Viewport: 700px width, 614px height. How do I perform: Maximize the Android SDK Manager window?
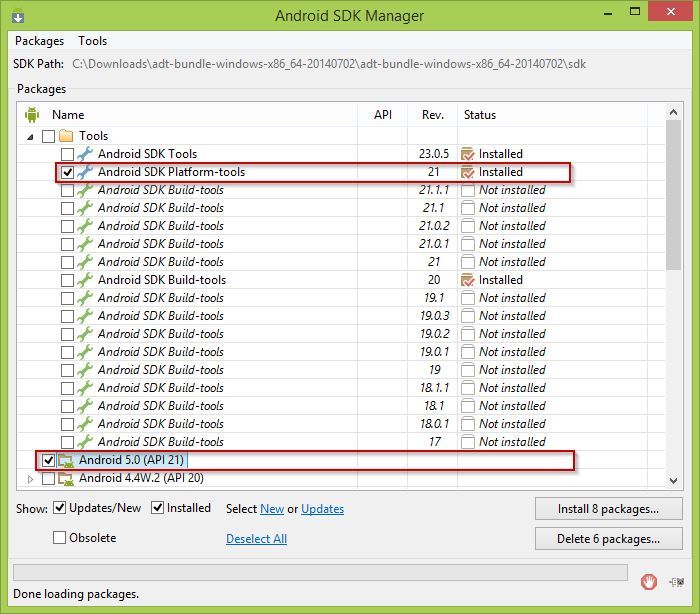[634, 12]
